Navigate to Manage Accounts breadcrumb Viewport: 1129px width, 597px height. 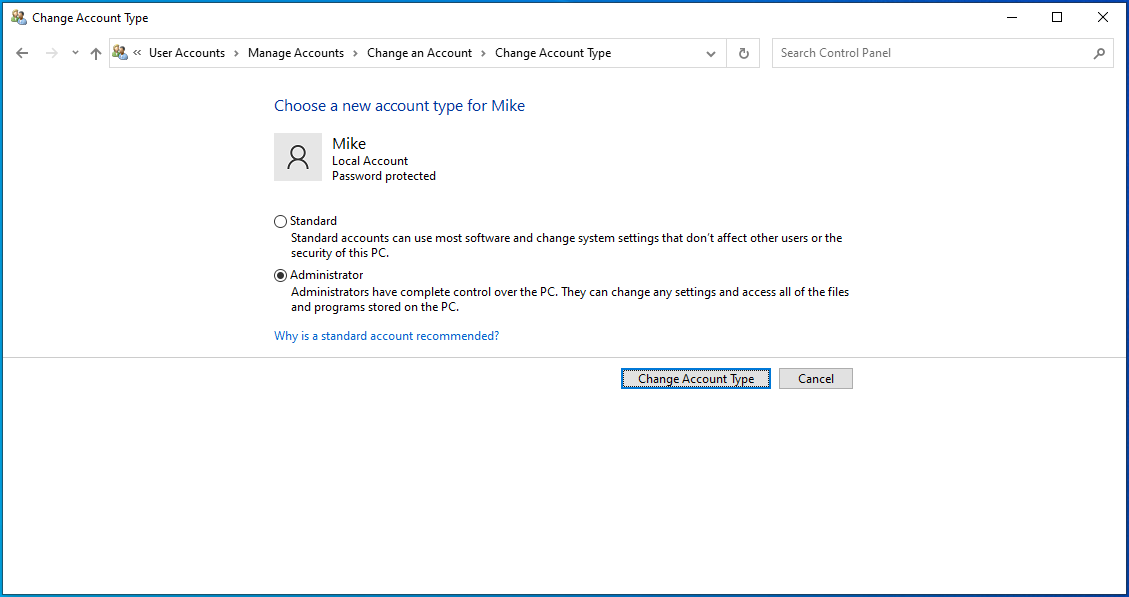coord(296,53)
